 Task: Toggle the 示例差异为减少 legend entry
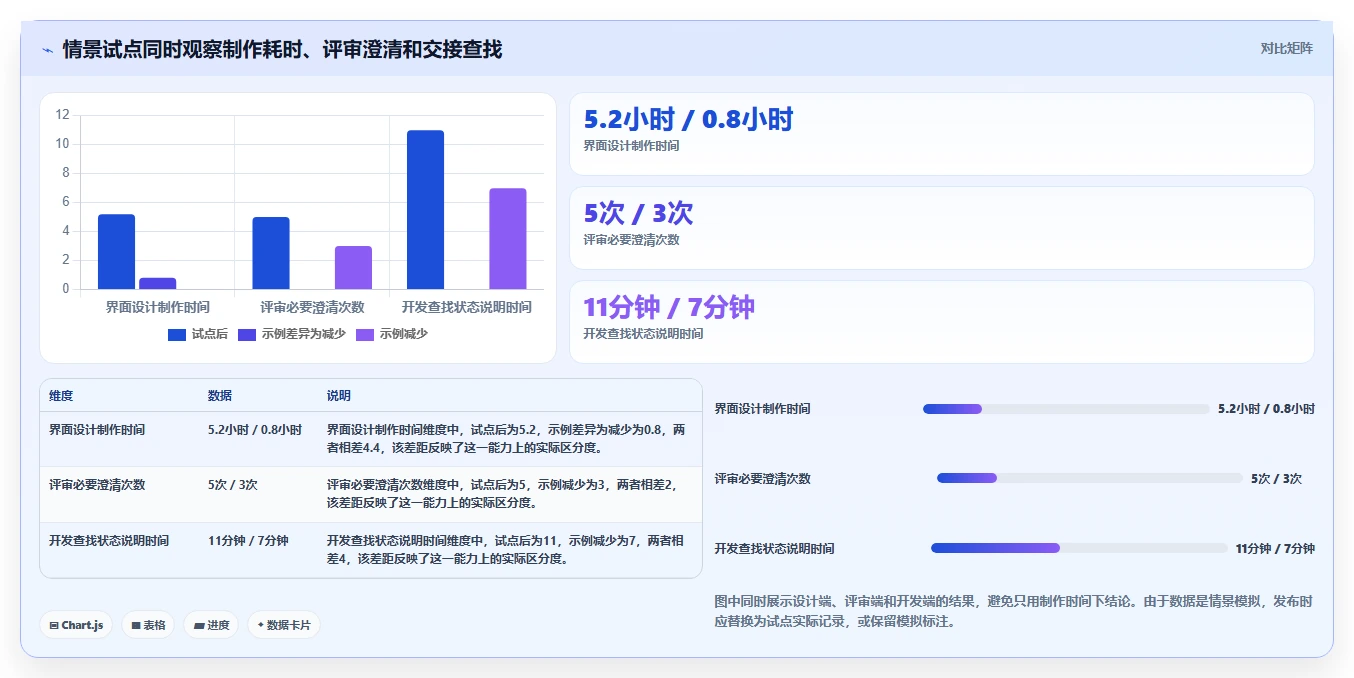(291, 334)
